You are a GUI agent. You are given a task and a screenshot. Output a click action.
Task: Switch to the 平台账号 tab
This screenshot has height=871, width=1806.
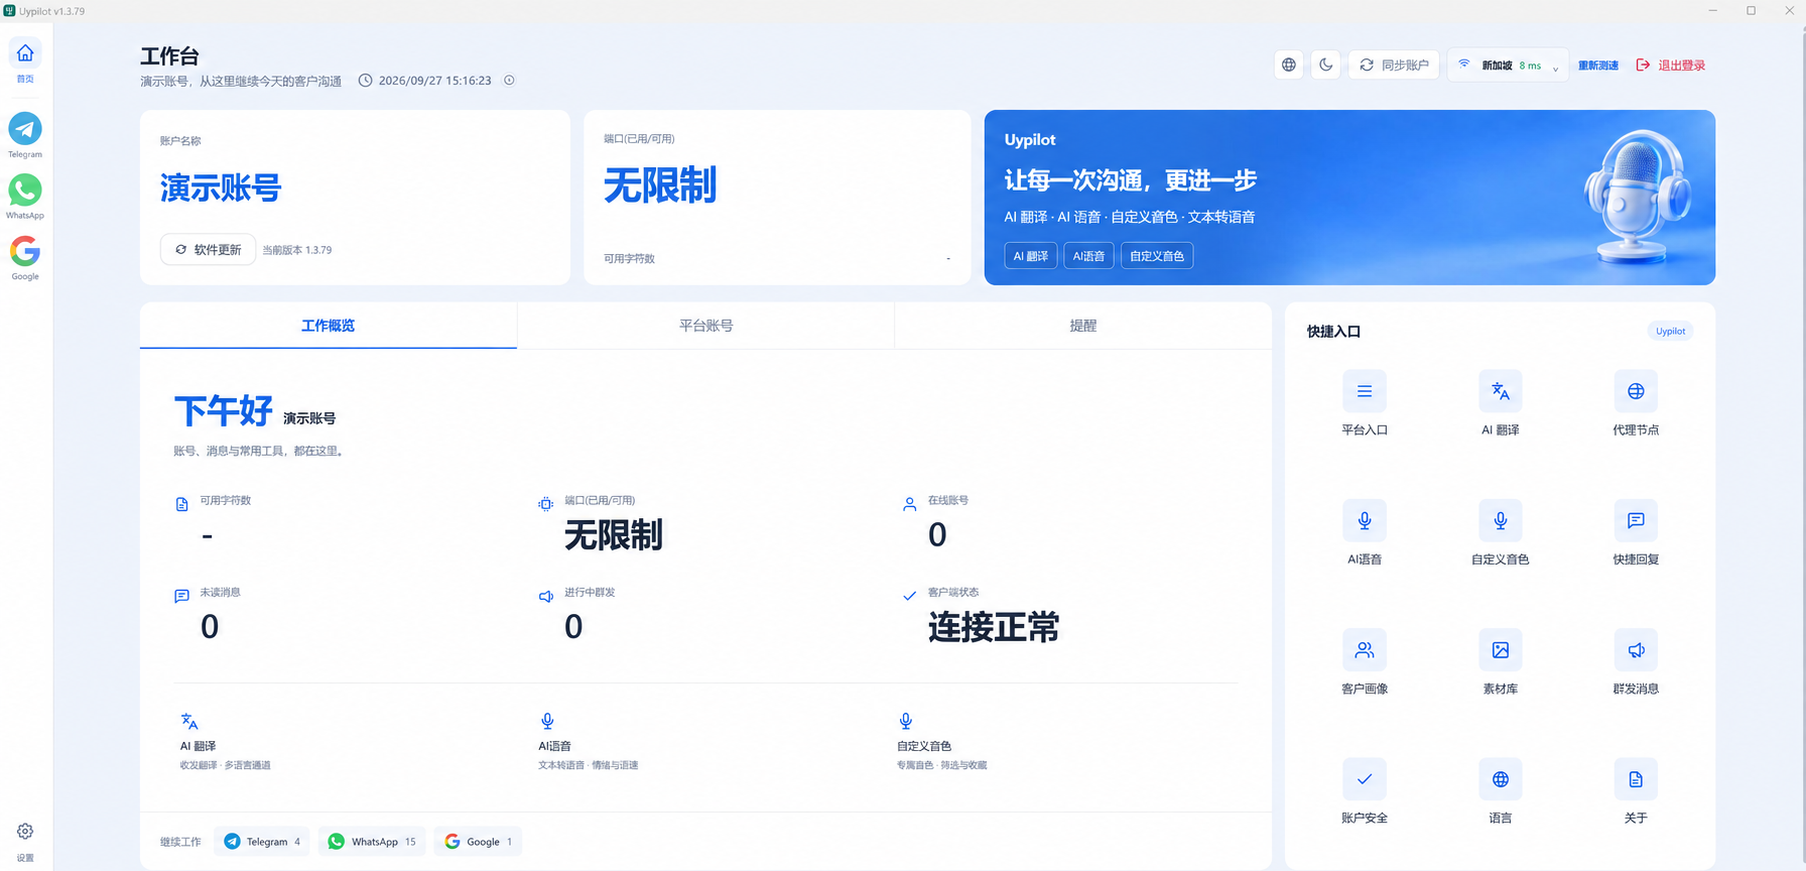[706, 326]
